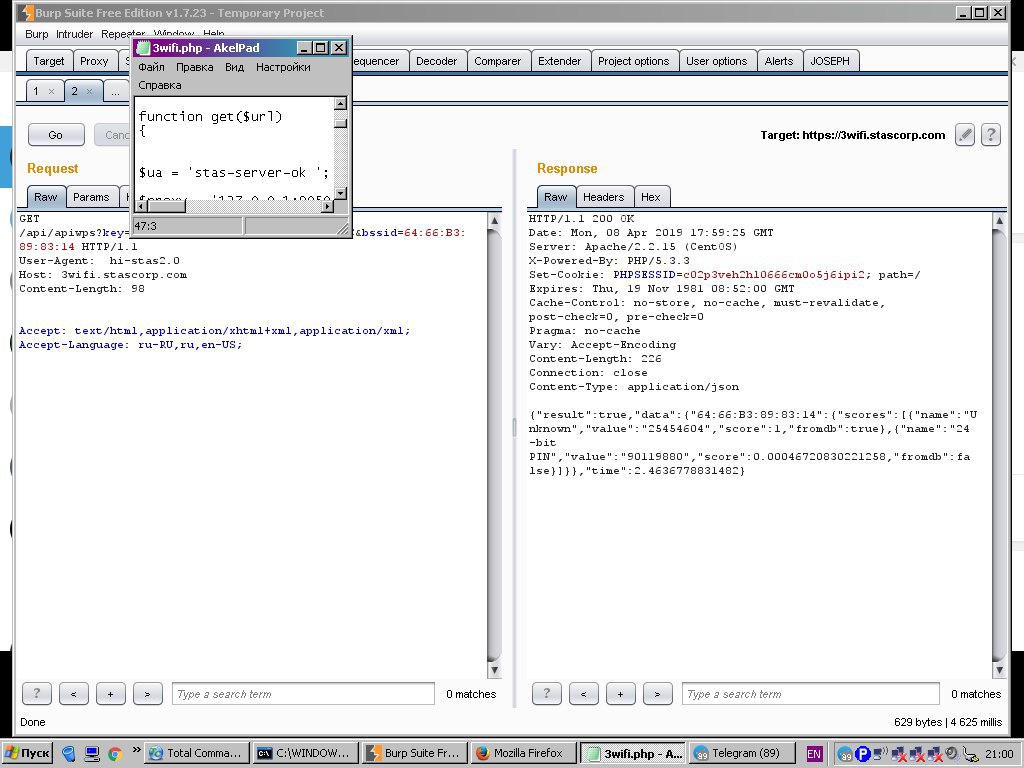
Task: Open Repeater help question mark icon
Action: click(991, 135)
